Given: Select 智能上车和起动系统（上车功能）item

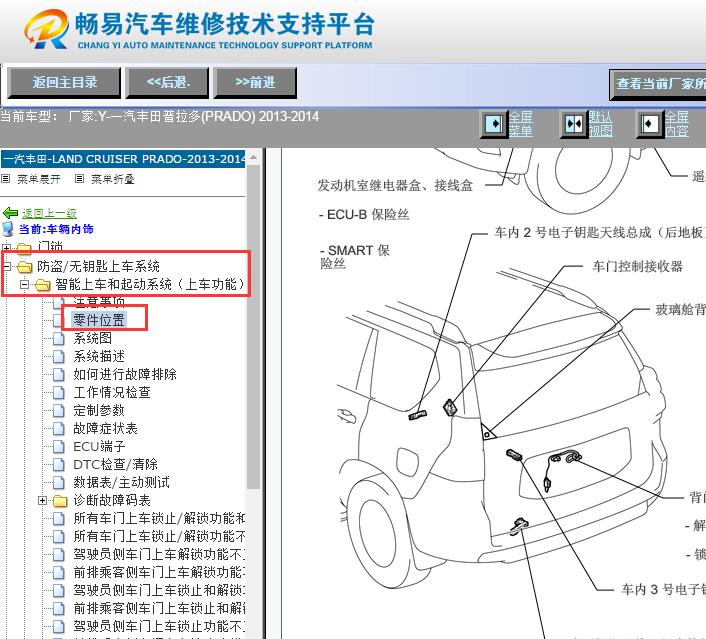Looking at the screenshot, I should tap(151, 284).
